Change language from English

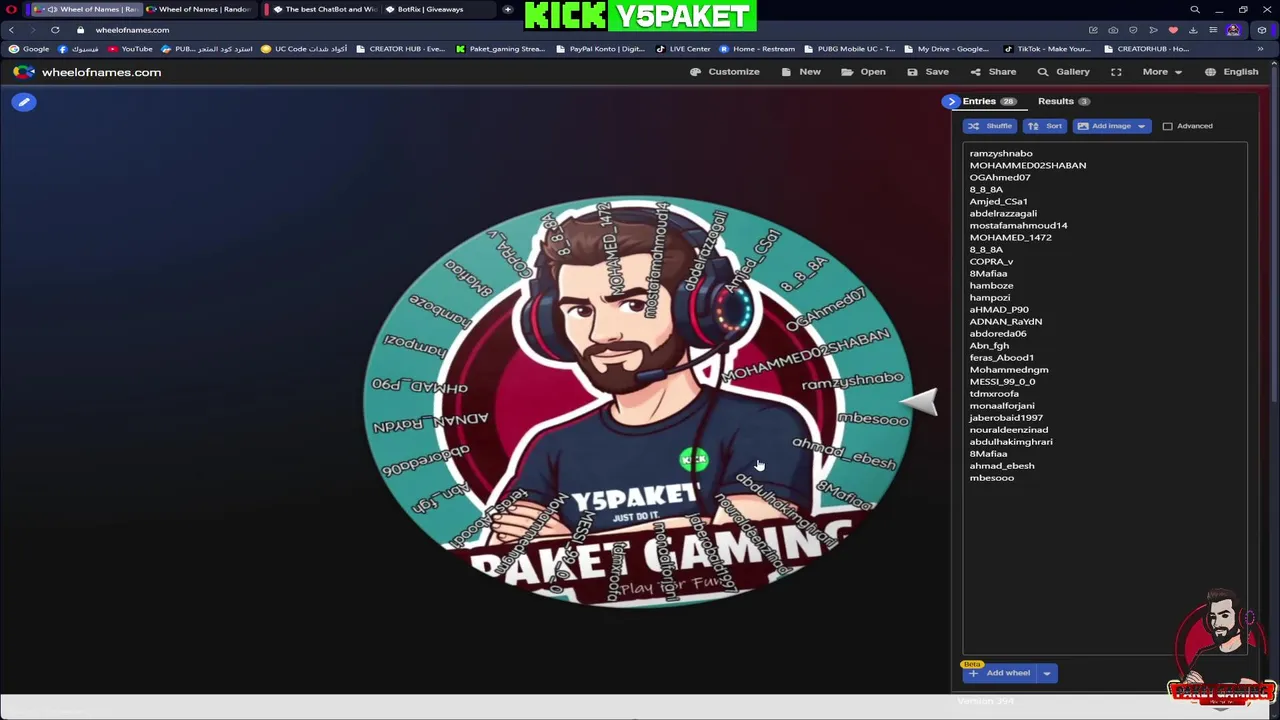click(1232, 72)
